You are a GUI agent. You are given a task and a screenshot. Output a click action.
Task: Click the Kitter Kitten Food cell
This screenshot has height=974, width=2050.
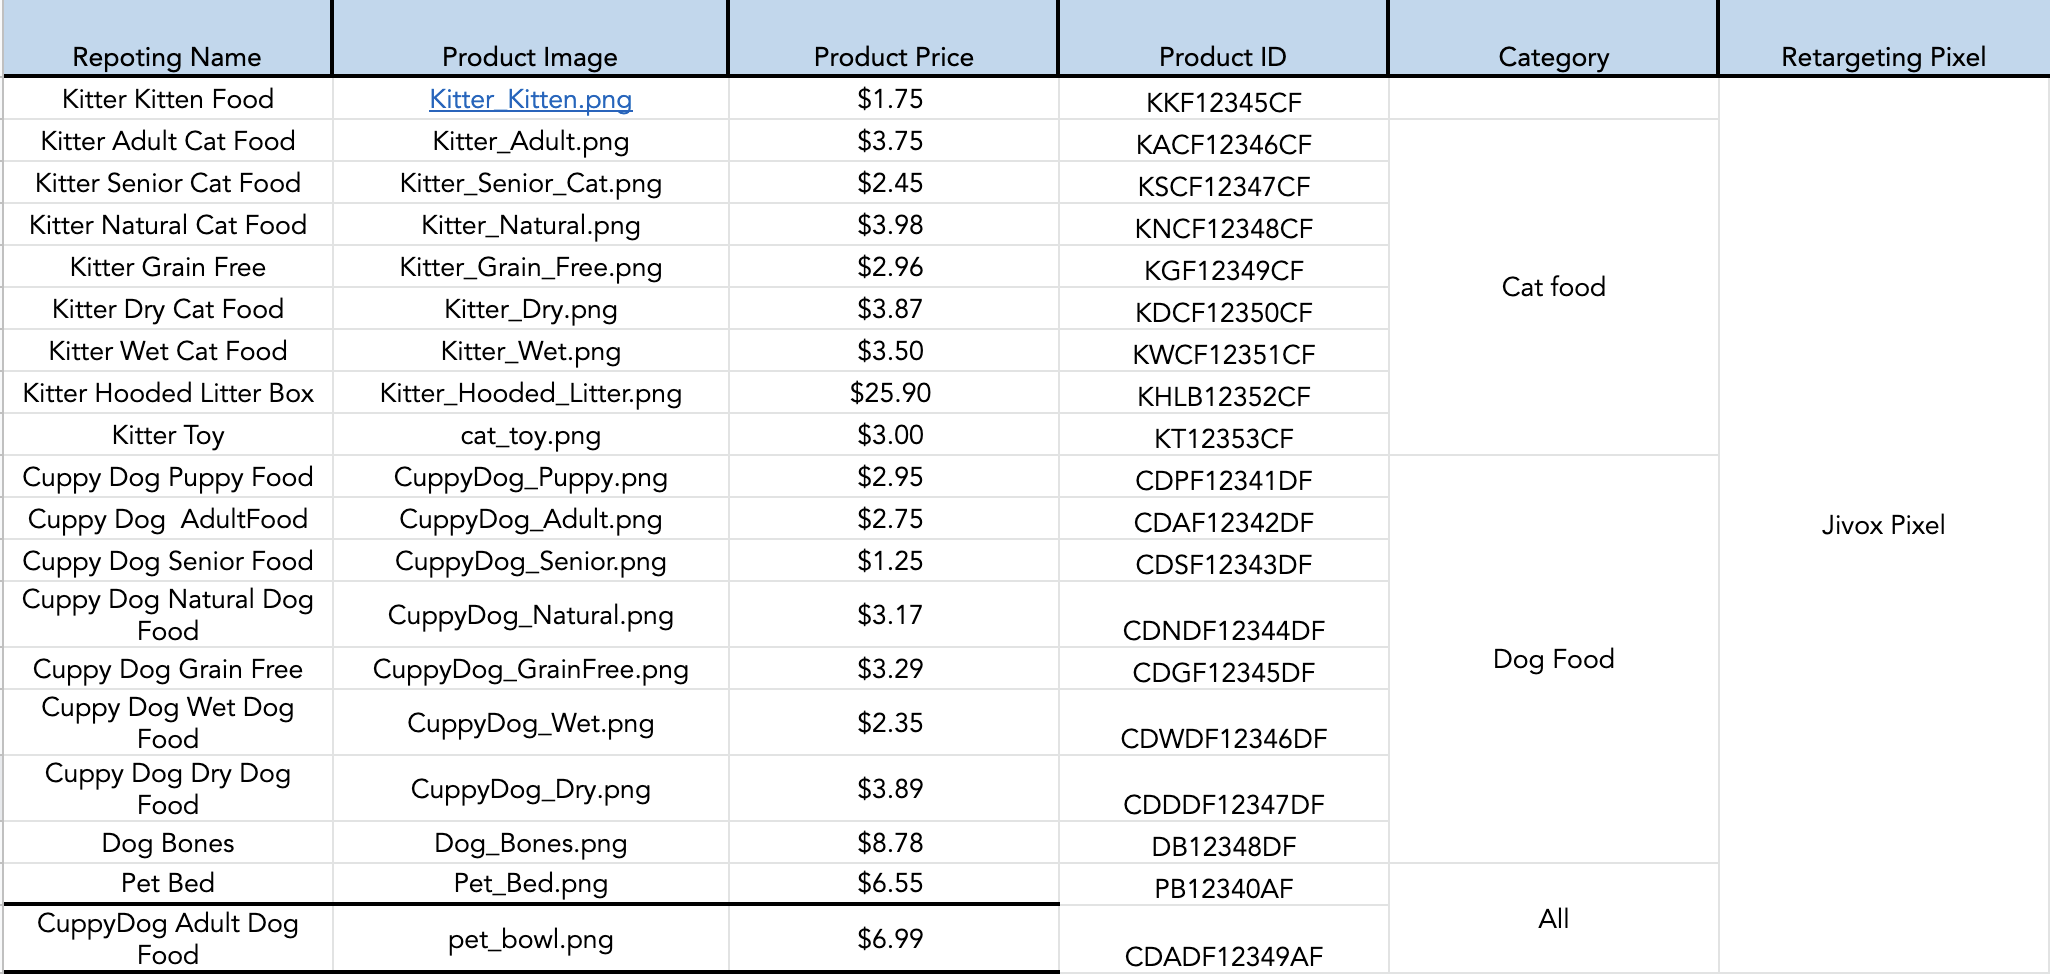point(167,99)
